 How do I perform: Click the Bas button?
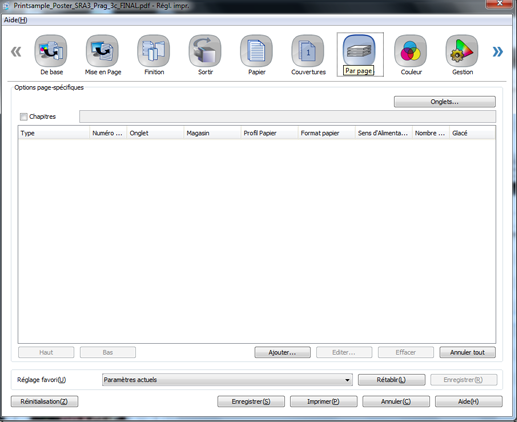(108, 352)
